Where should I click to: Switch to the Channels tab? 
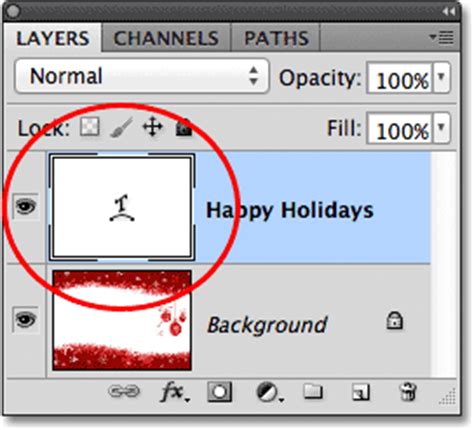point(166,38)
